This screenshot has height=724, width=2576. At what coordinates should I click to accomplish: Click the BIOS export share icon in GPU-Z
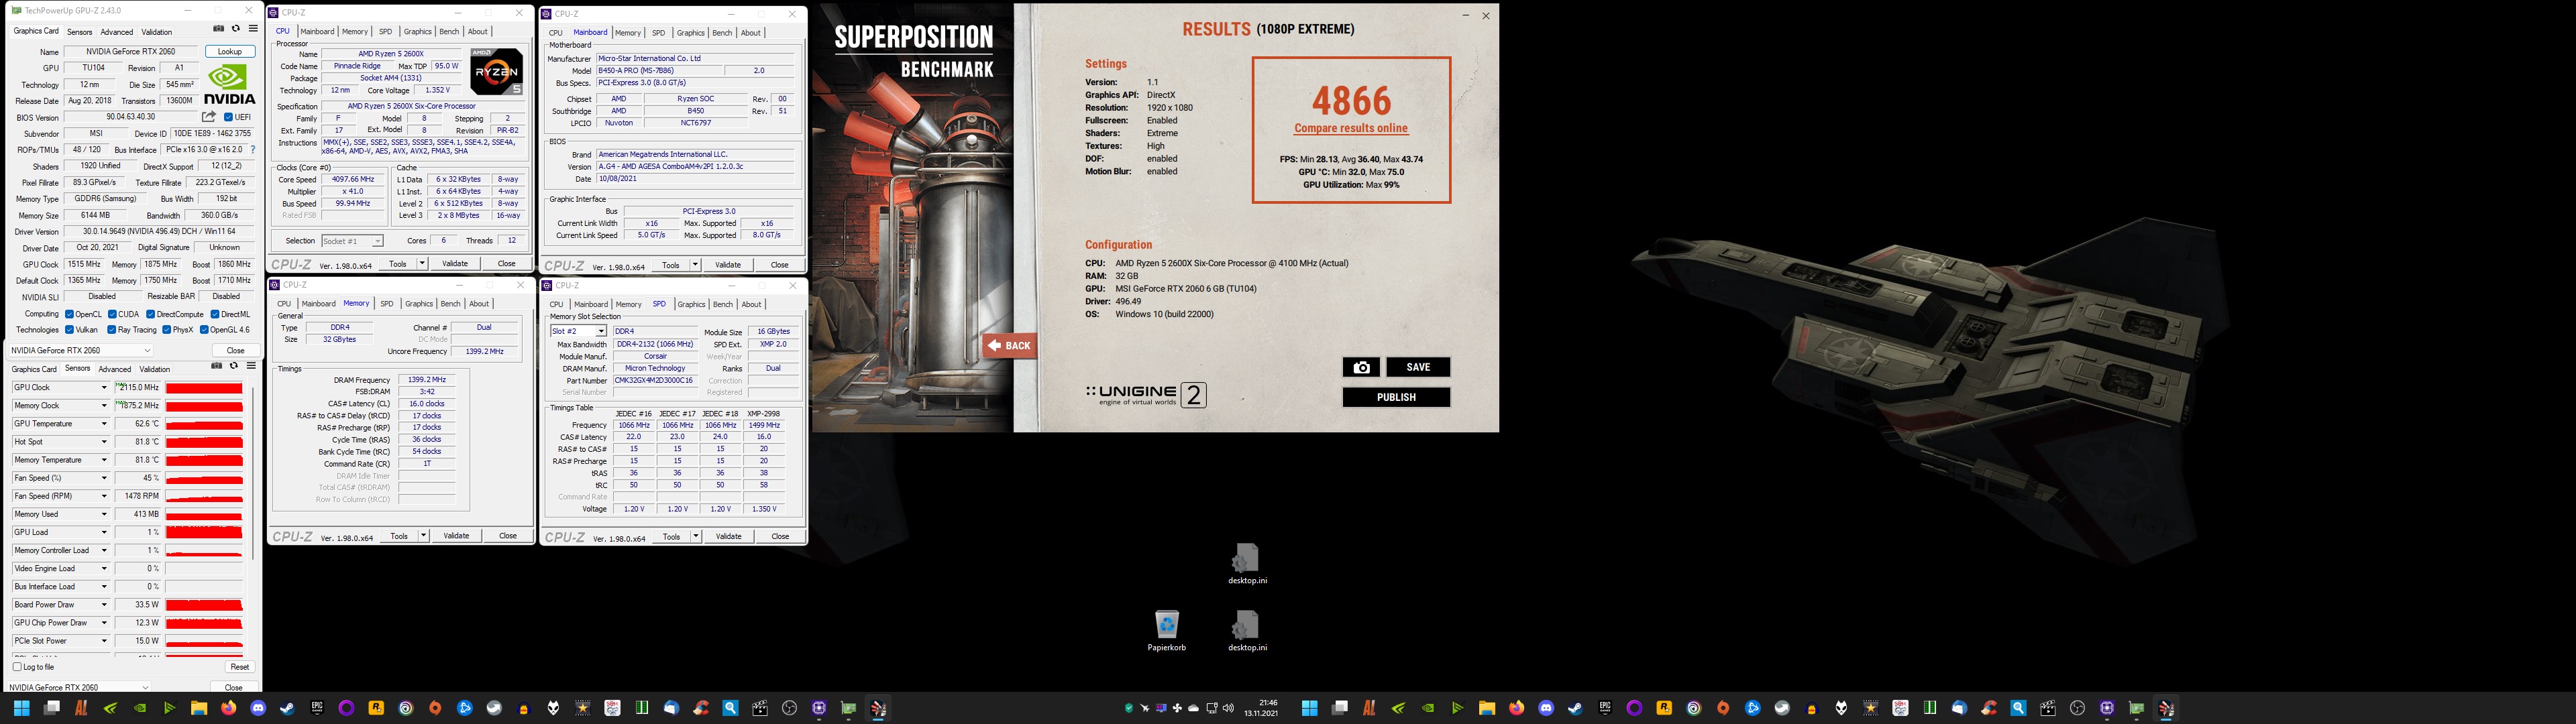pyautogui.click(x=209, y=117)
